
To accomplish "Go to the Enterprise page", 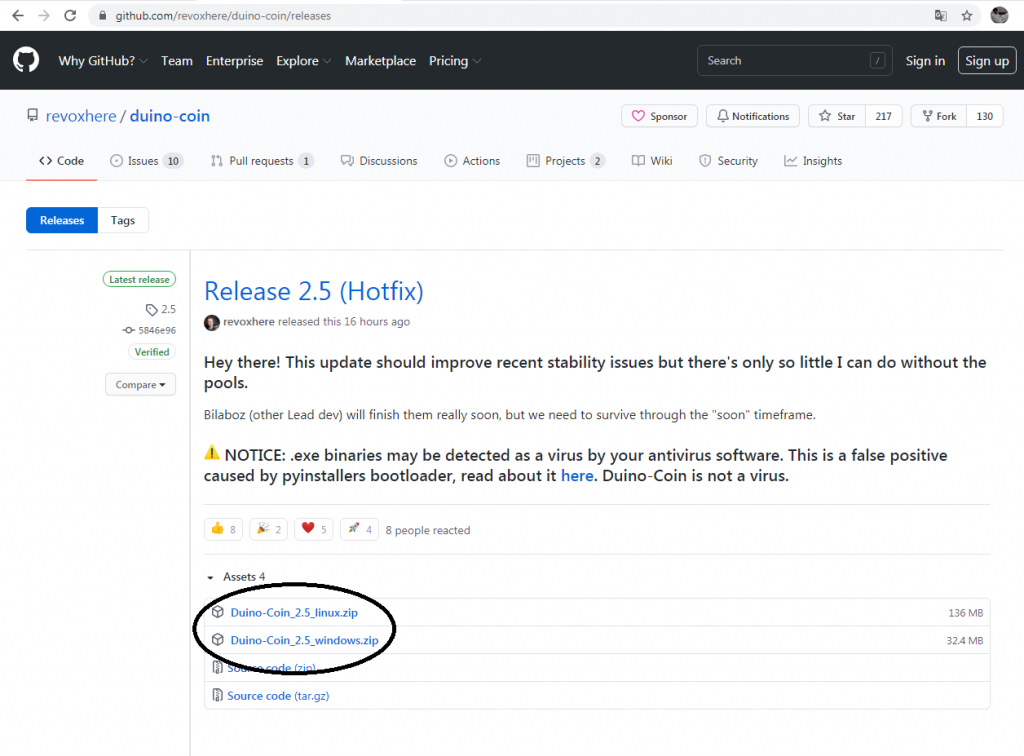I will [234, 61].
